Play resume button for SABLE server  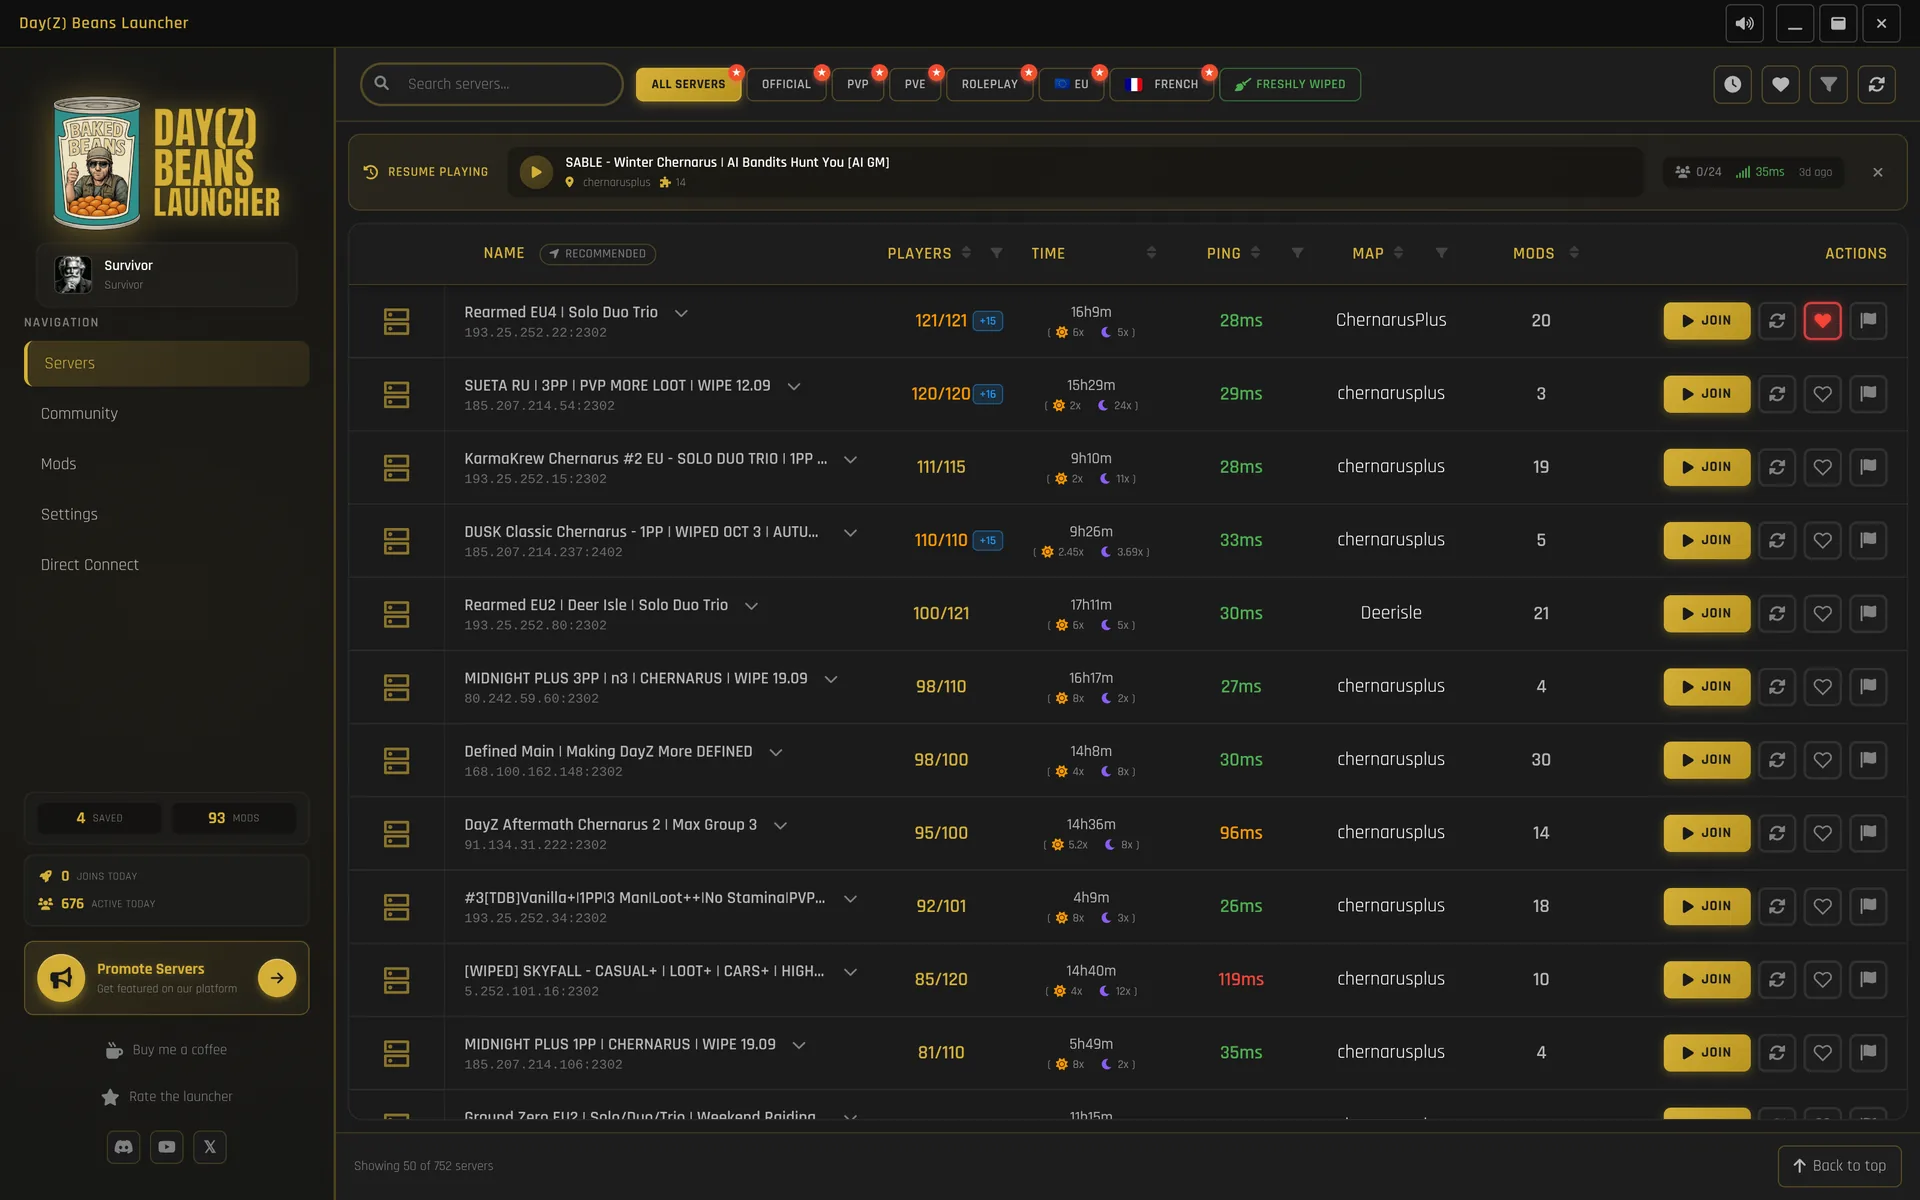pyautogui.click(x=536, y=172)
